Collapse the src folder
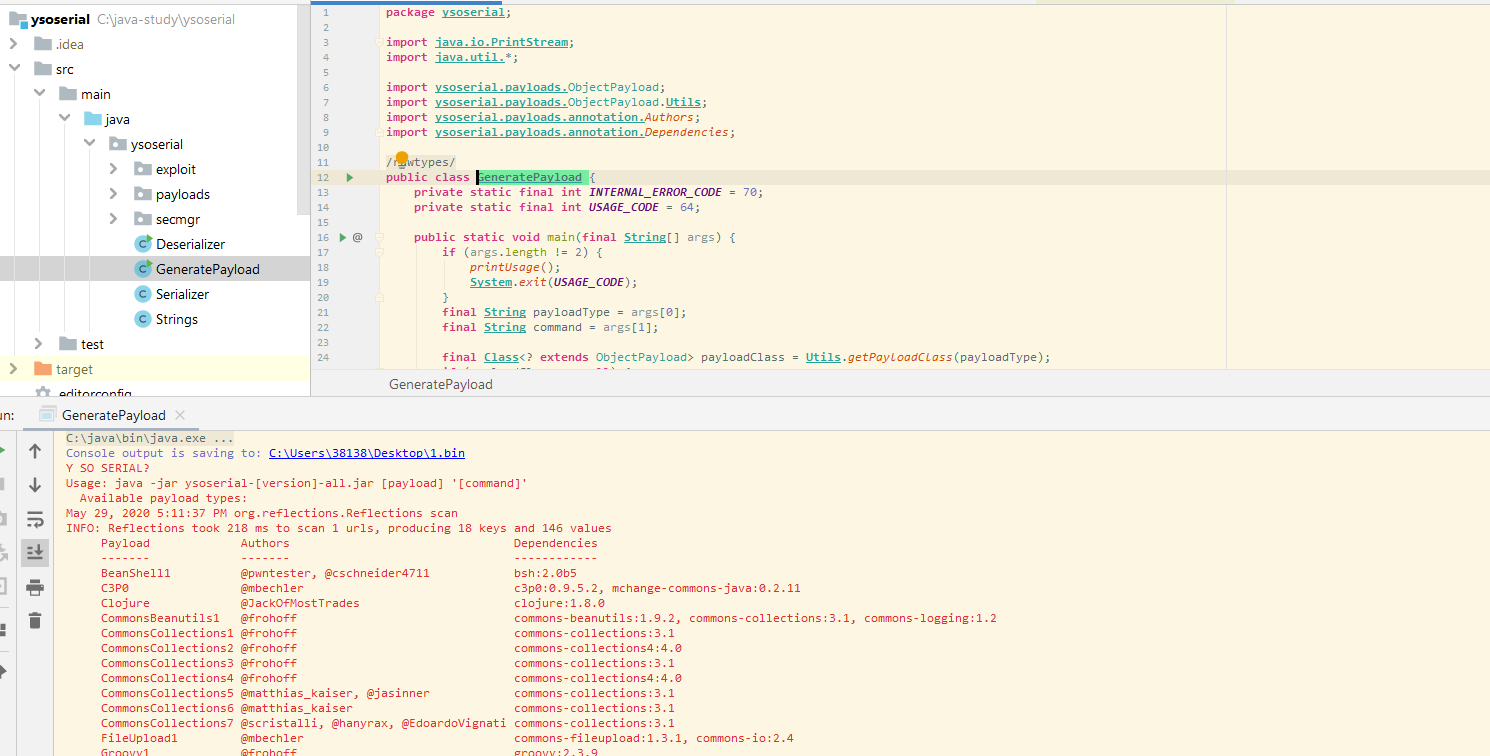This screenshot has width=1490, height=756. point(14,69)
